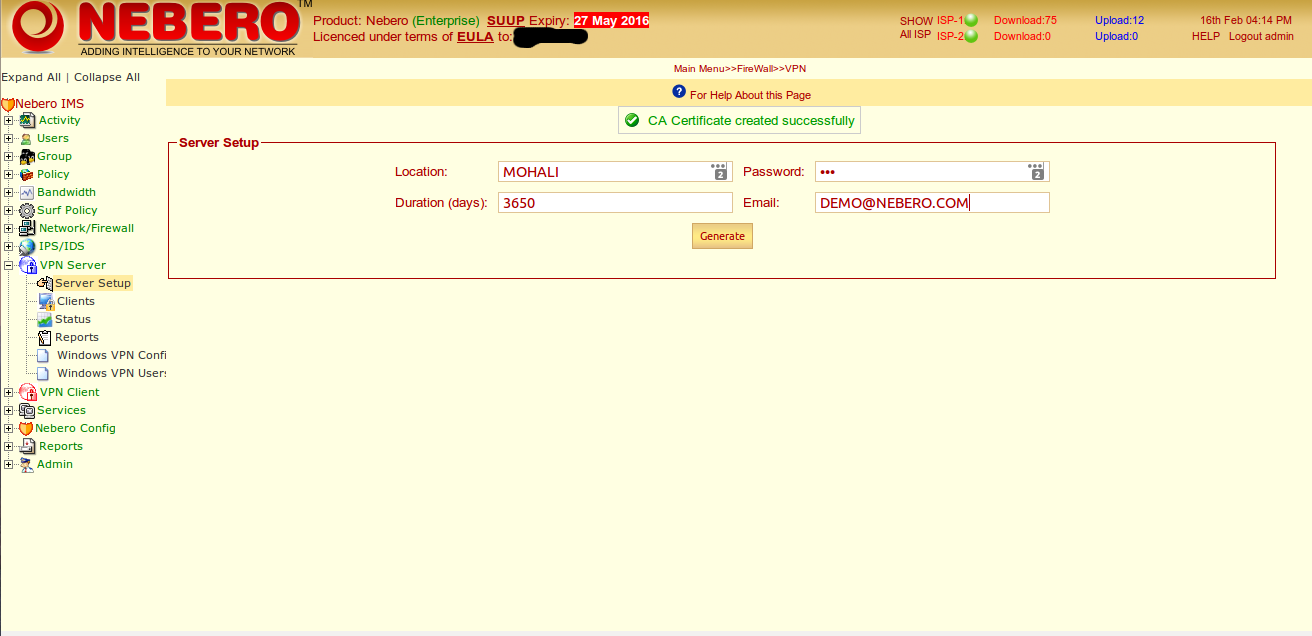The image size is (1312, 636).
Task: Click the Generate button
Action: (x=722, y=236)
